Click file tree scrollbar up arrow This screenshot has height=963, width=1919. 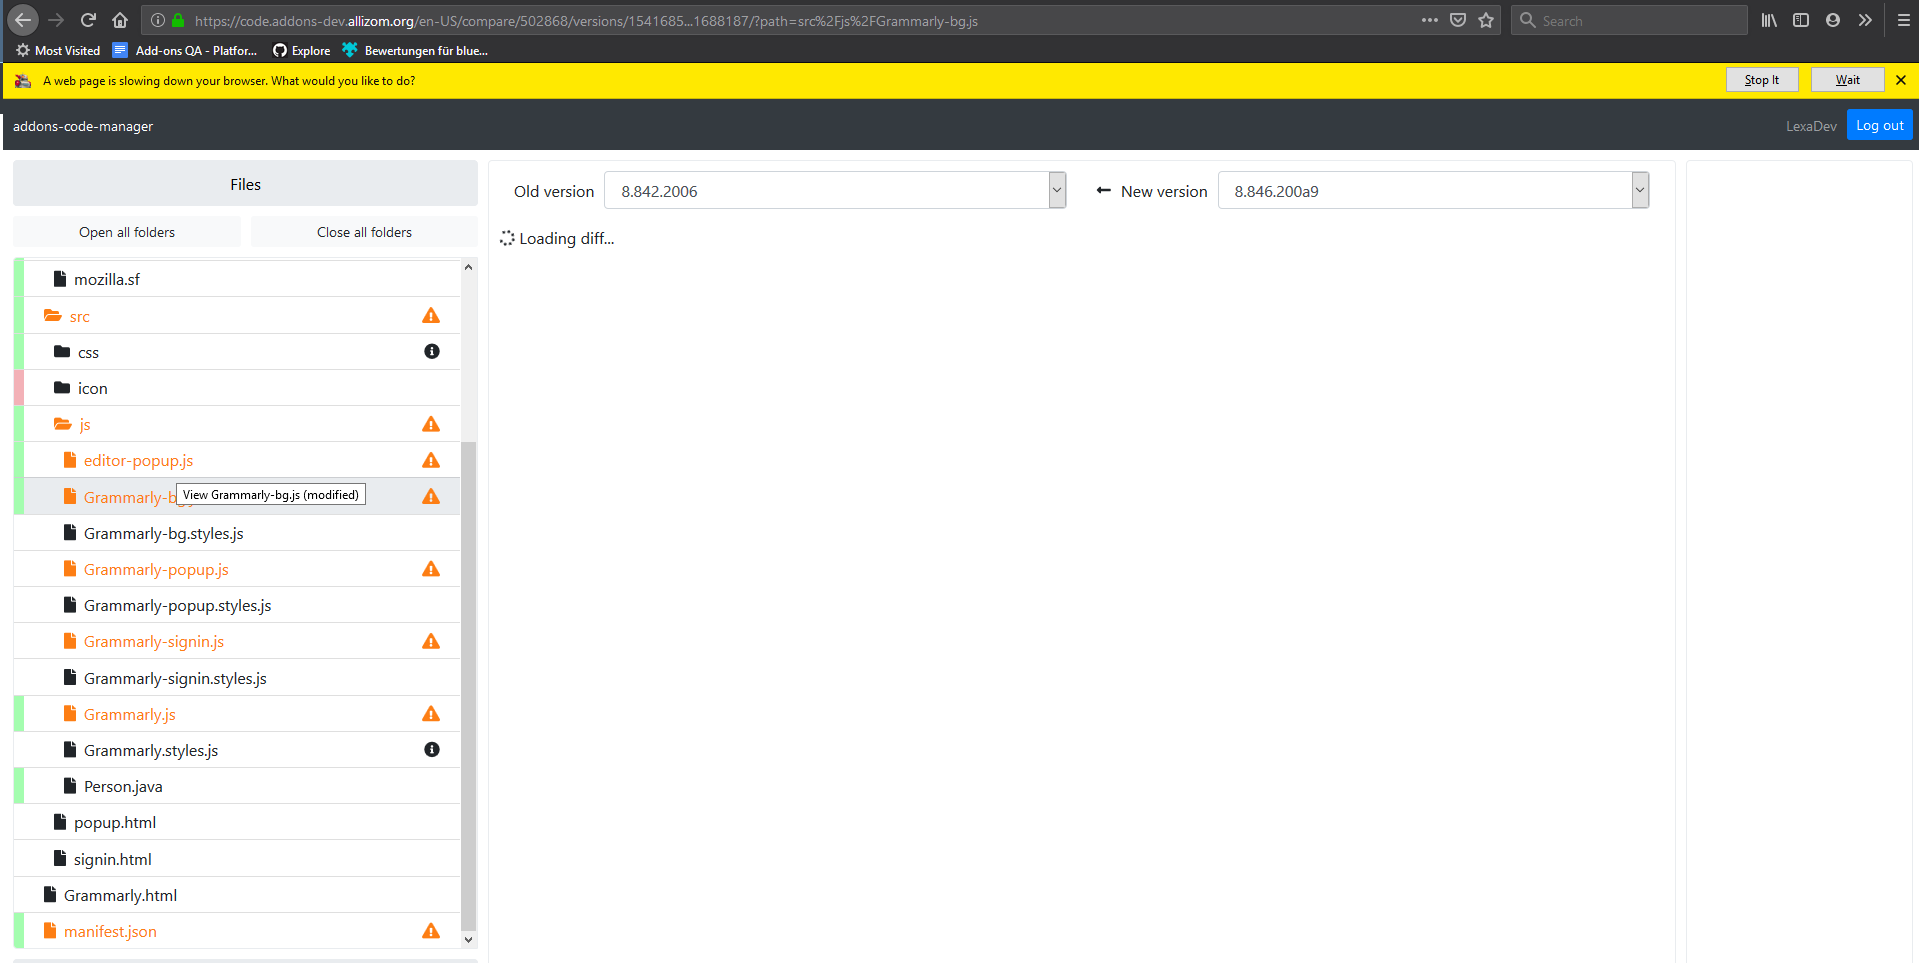click(x=468, y=267)
